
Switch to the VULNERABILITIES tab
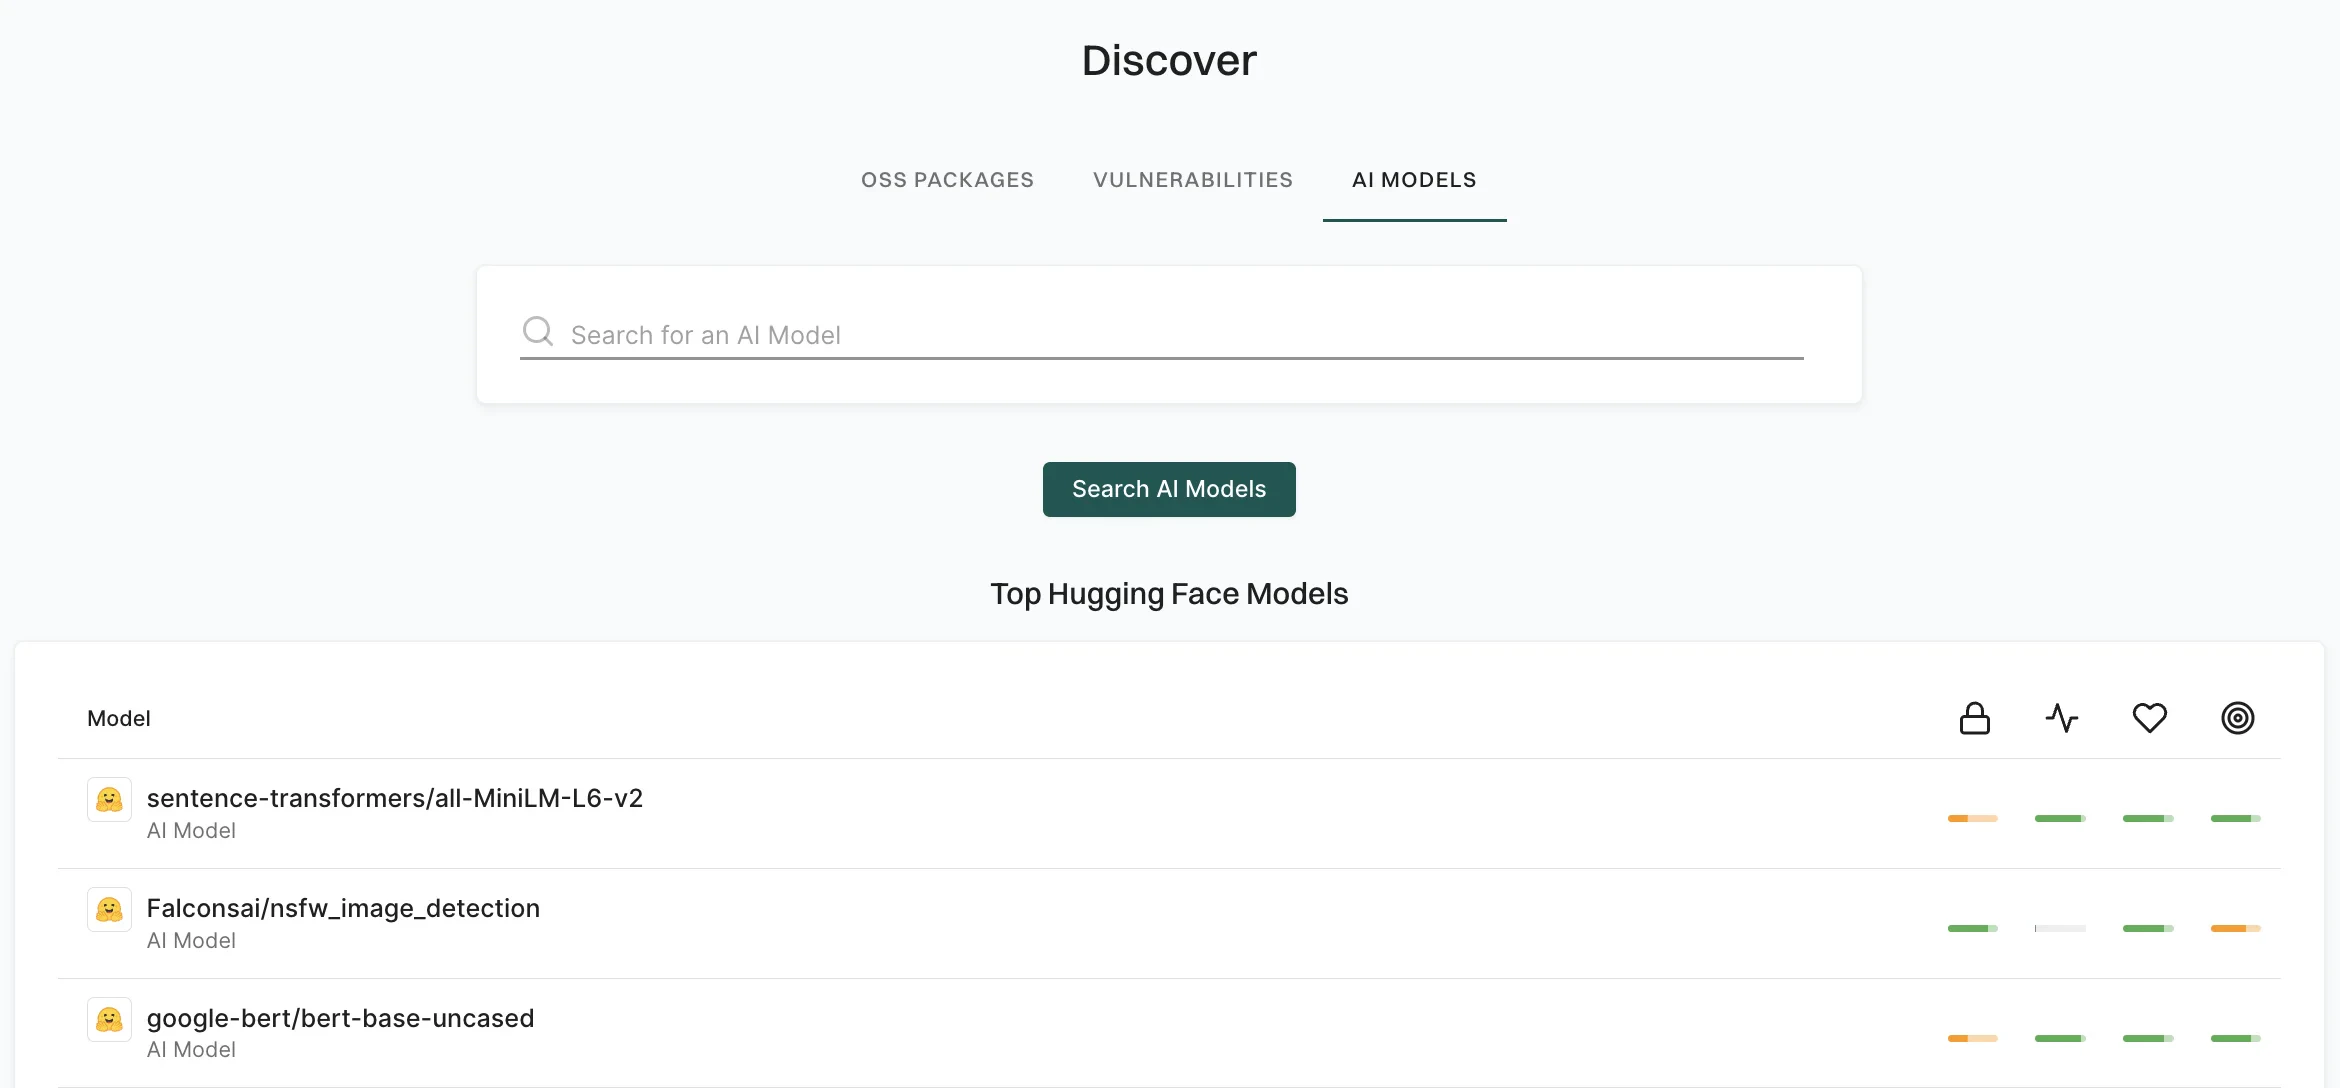tap(1192, 180)
